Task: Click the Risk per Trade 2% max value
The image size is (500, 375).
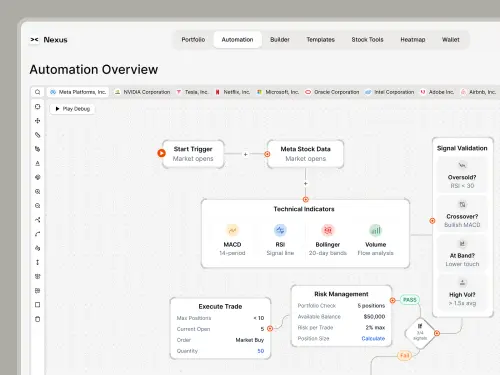Action: coord(375,328)
